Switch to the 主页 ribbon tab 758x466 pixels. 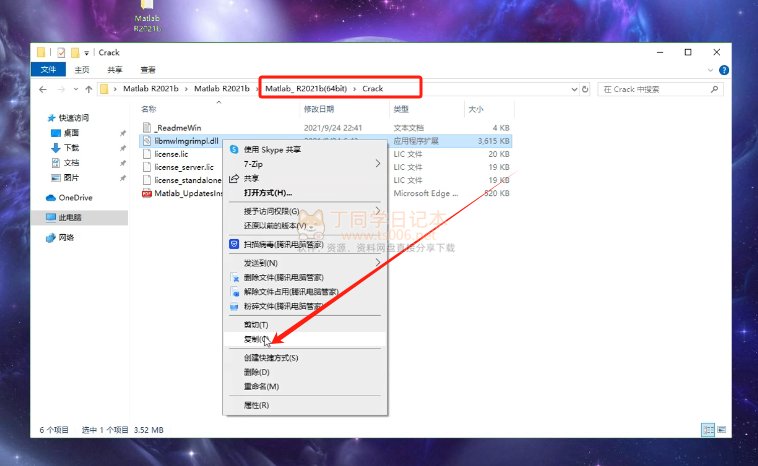coord(82,70)
